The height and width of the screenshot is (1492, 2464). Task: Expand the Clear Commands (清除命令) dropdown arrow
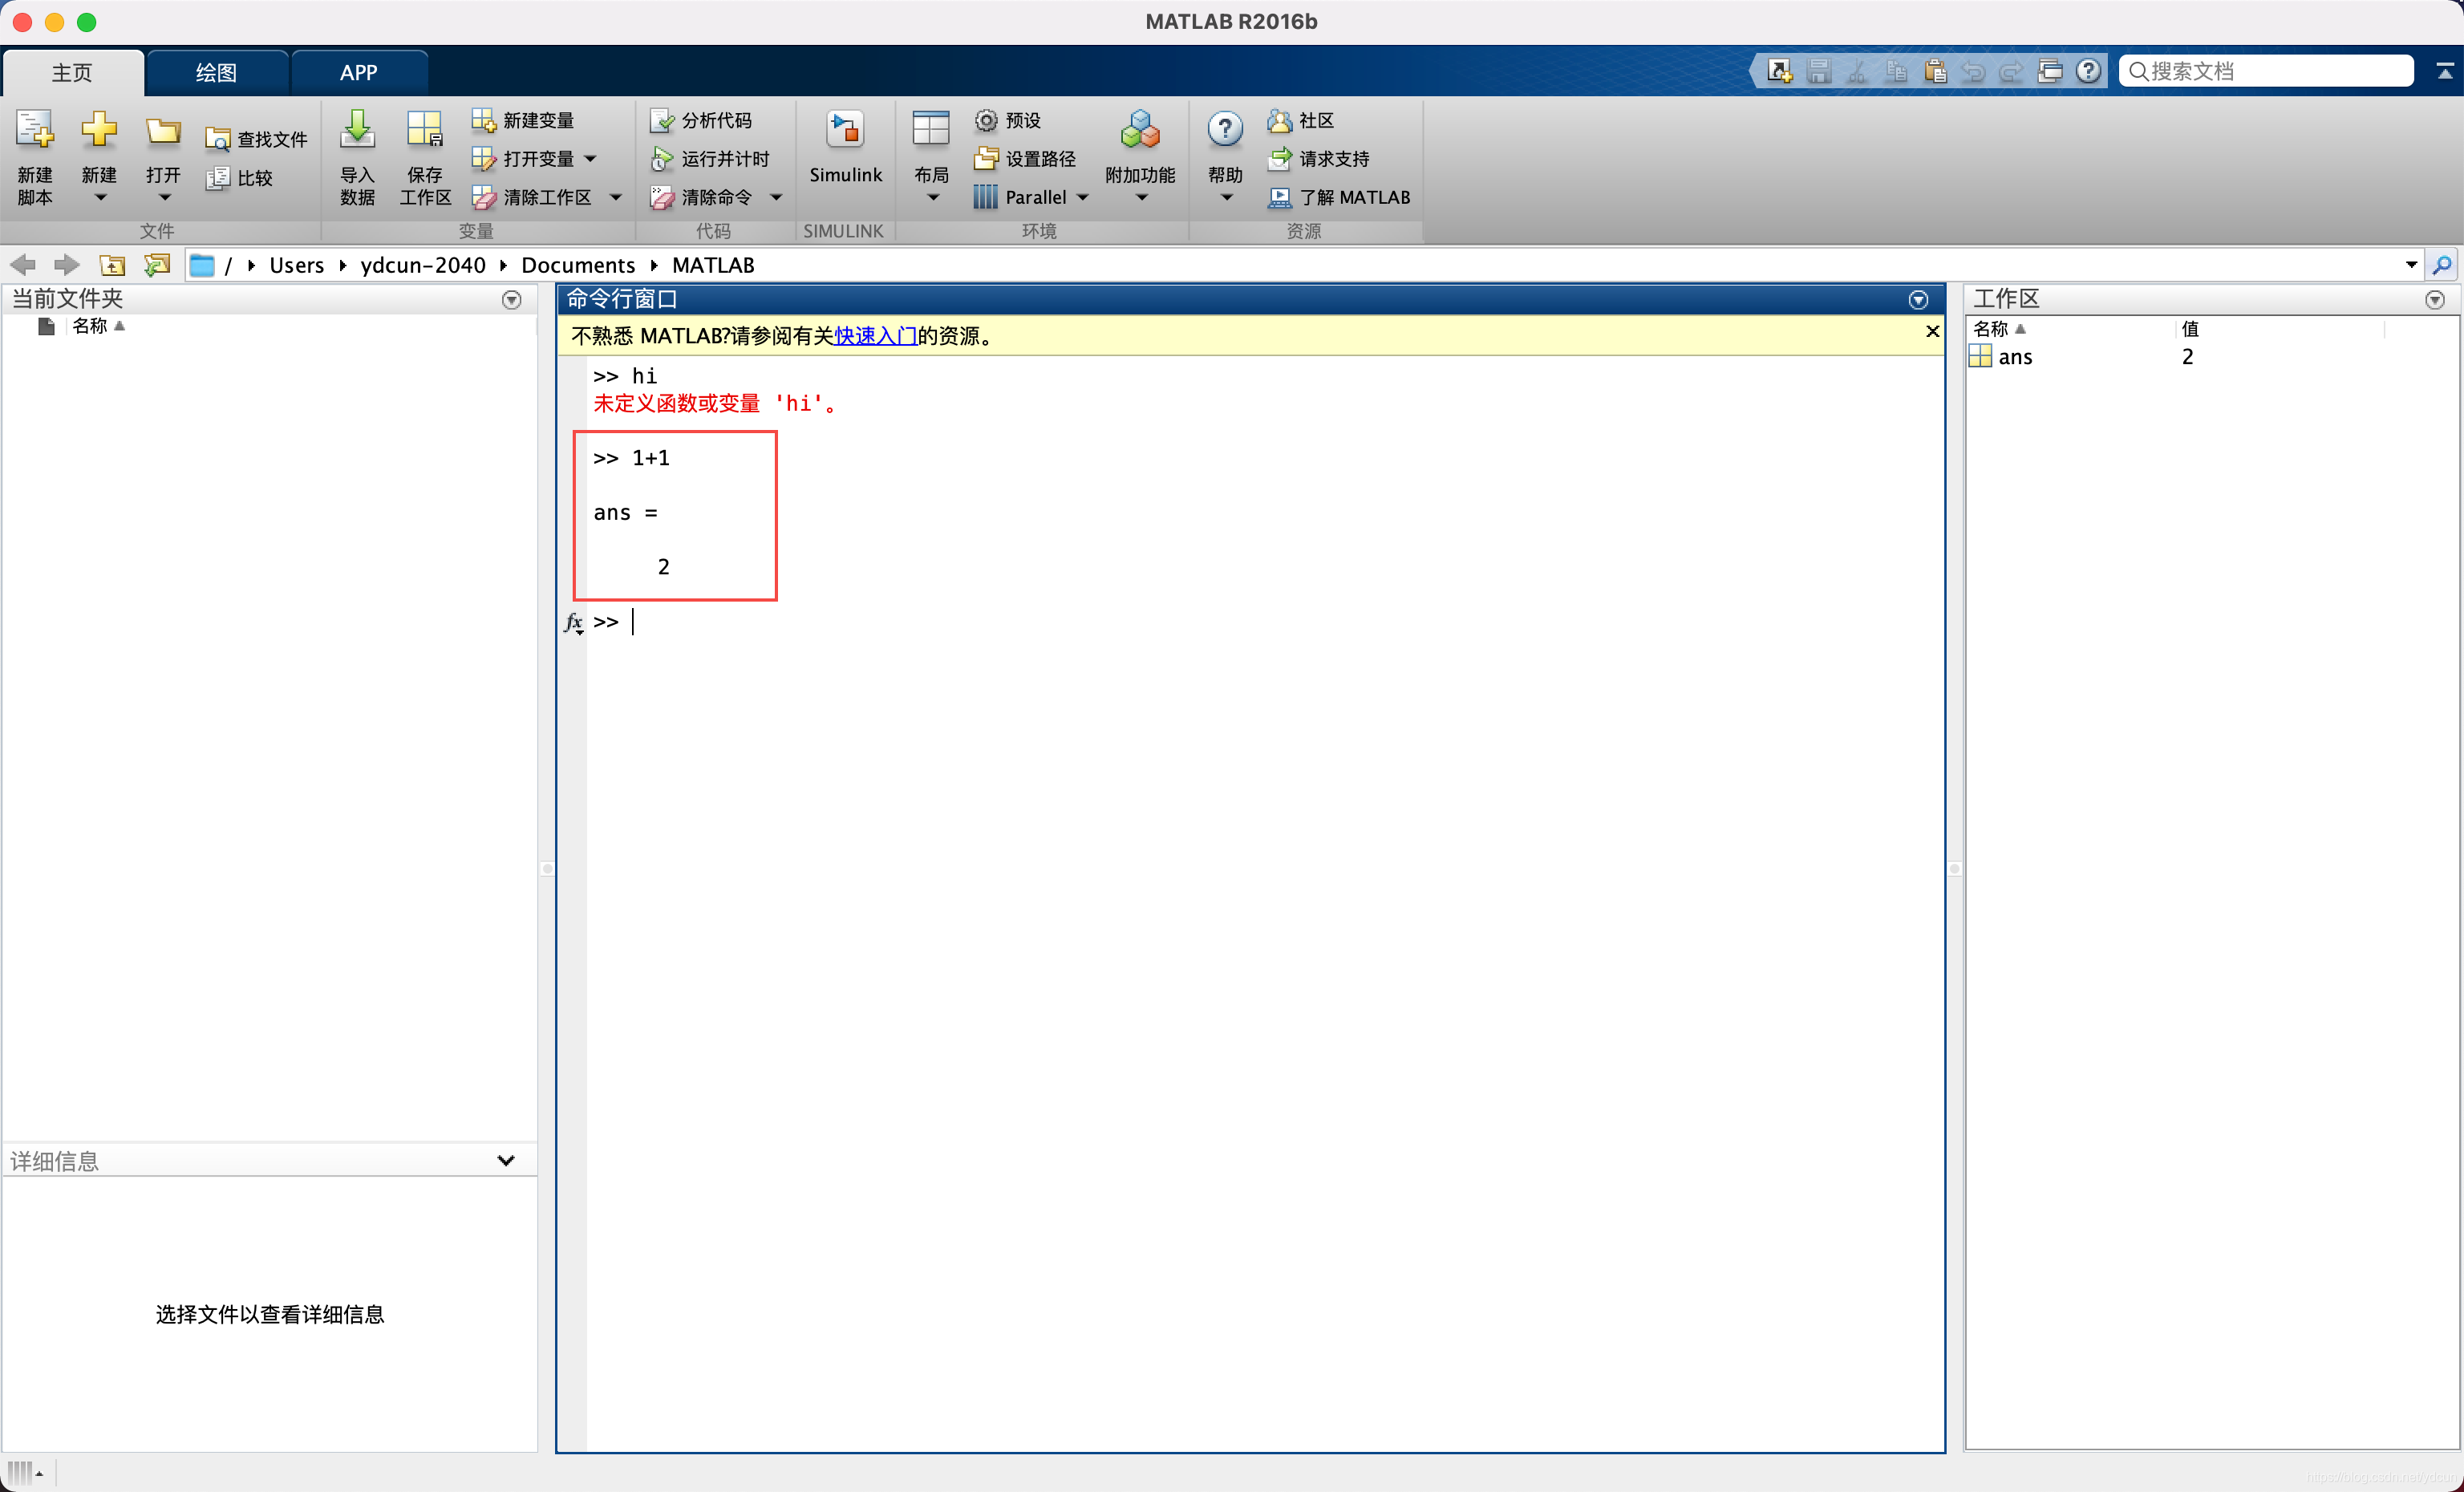(x=776, y=198)
